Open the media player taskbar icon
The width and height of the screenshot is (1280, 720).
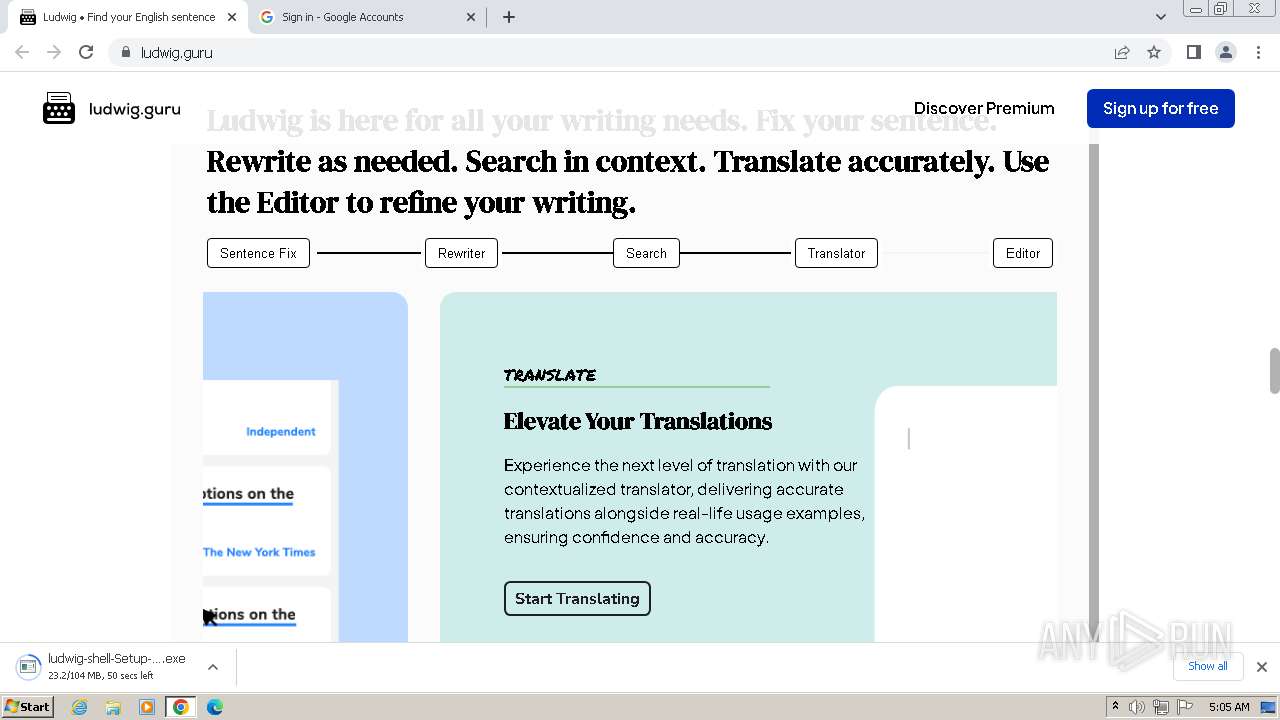[x=147, y=707]
